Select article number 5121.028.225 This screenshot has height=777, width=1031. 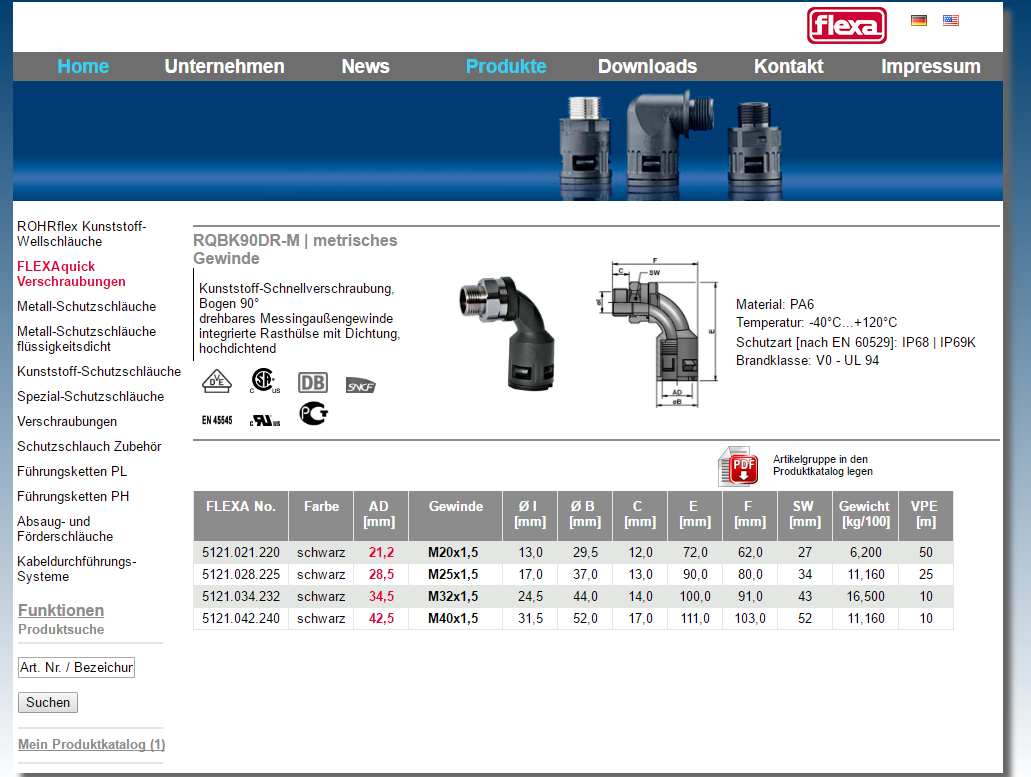[x=241, y=575]
